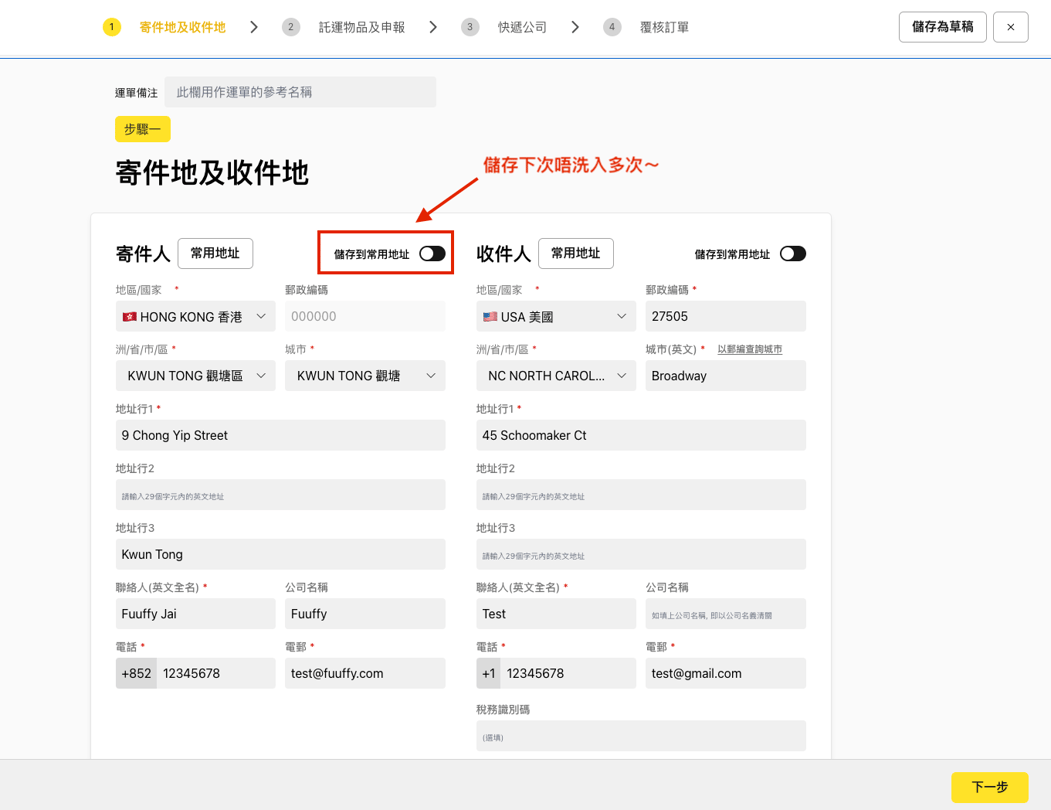Go to 託運物品及申報 step tab
This screenshot has height=810, width=1051.
(362, 27)
